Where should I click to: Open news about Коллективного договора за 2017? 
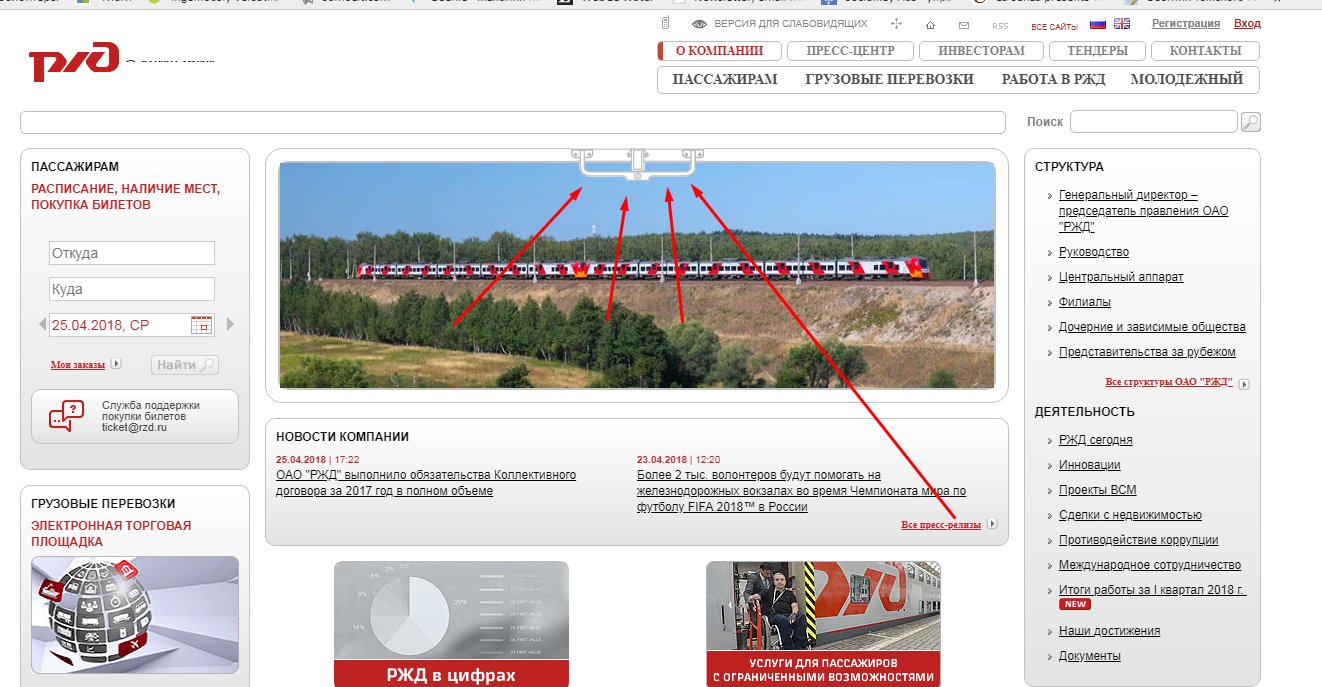pyautogui.click(x=426, y=483)
